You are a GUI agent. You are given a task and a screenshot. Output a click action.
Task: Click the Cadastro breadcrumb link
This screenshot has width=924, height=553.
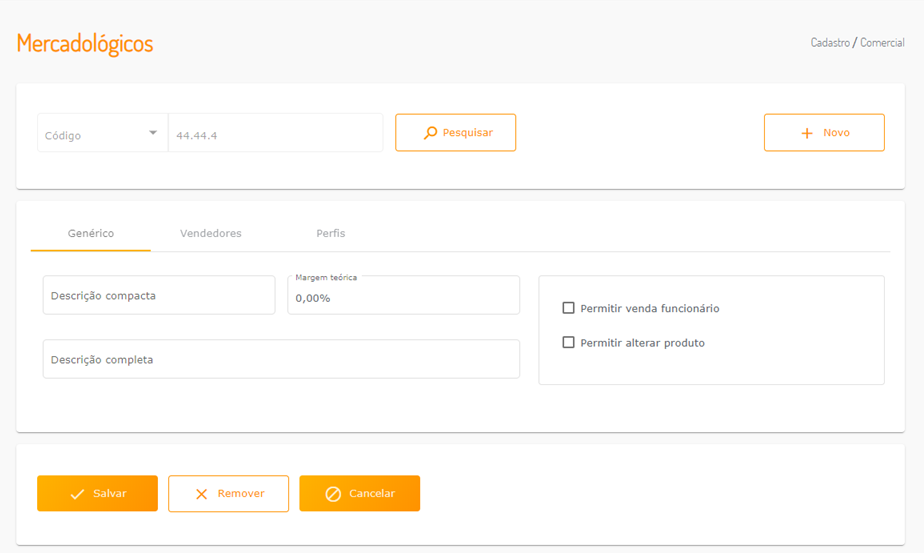[830, 43]
